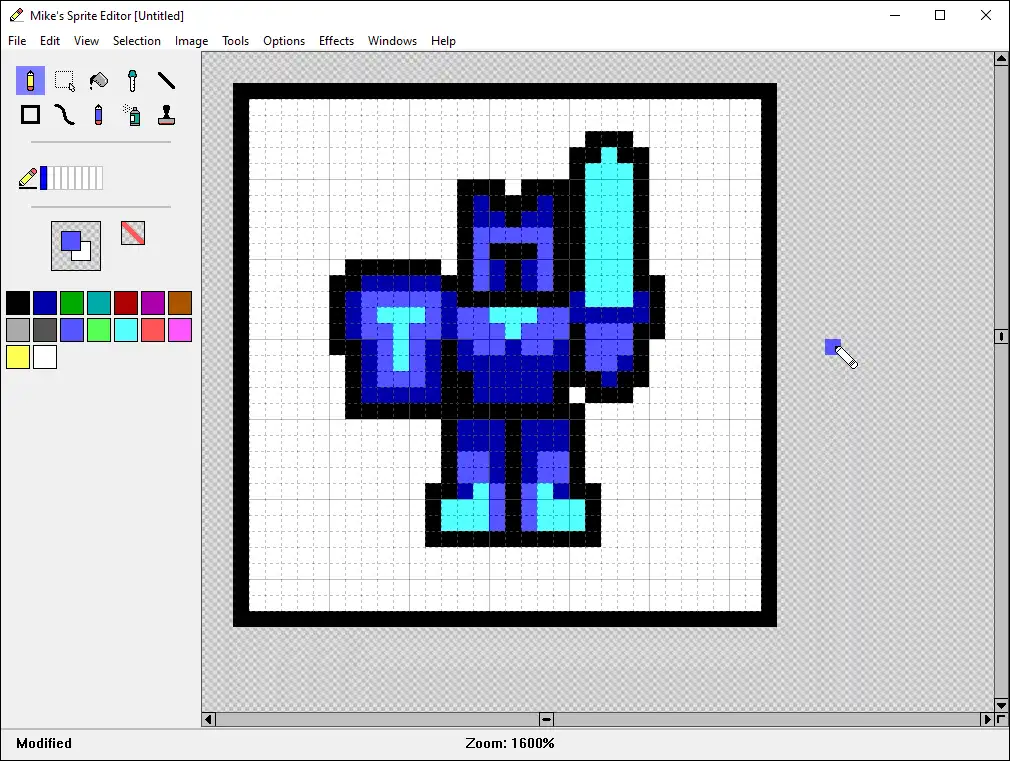This screenshot has width=1010, height=761.
Task: Select the rubber Stamp tool
Action: click(166, 115)
